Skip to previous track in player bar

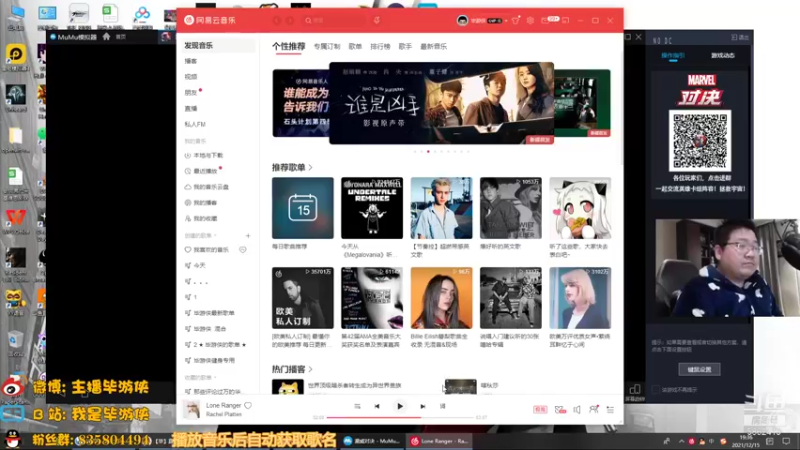click(377, 406)
